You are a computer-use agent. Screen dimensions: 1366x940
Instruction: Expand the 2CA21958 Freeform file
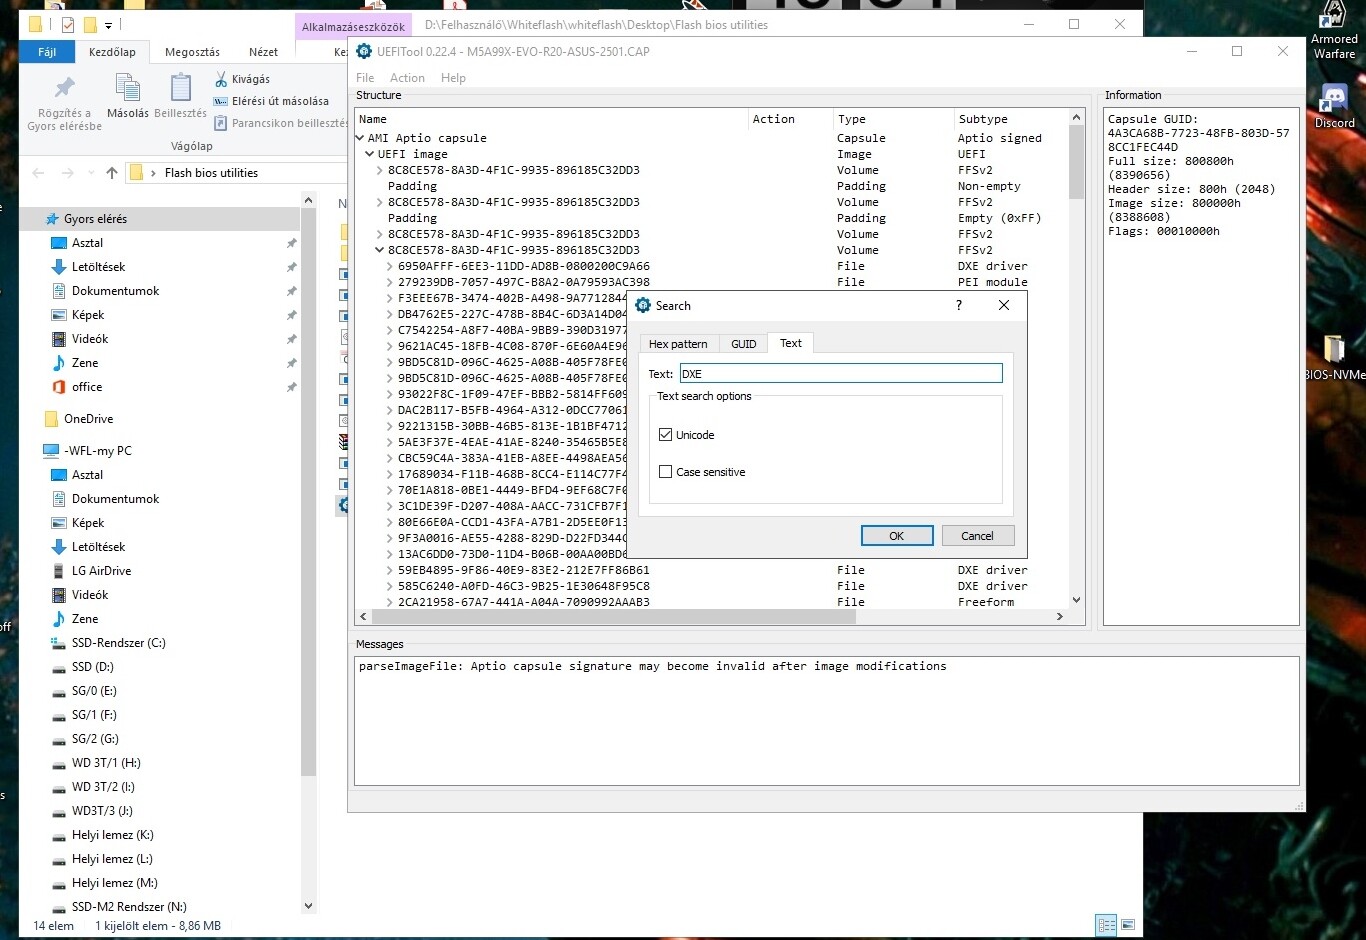click(390, 602)
